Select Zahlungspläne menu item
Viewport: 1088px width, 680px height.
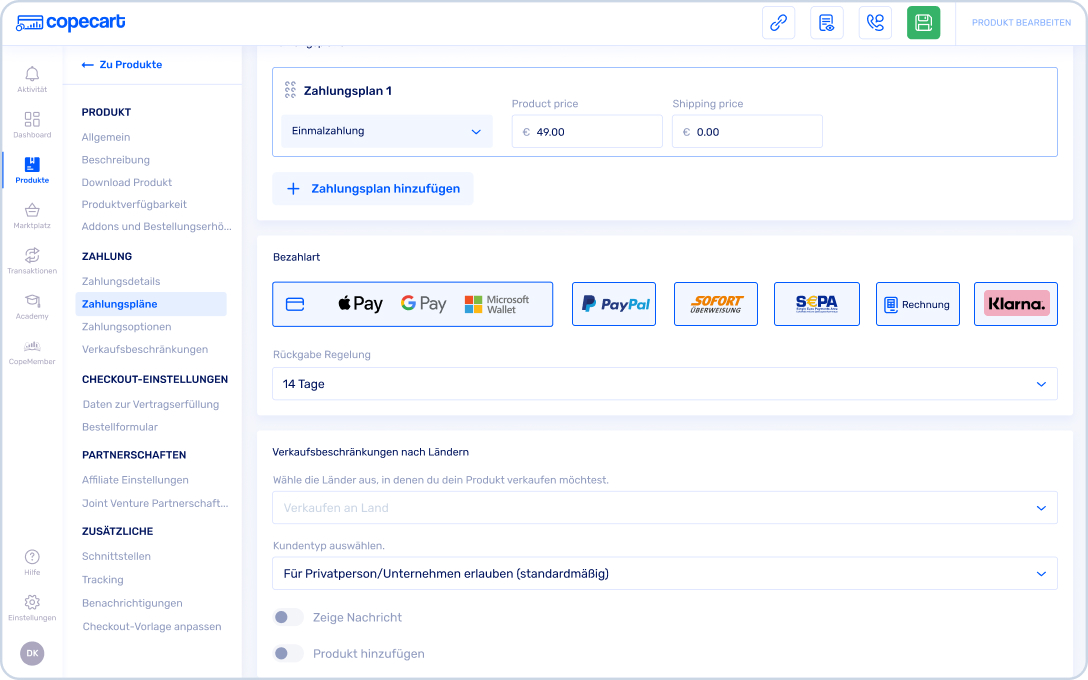(151, 304)
